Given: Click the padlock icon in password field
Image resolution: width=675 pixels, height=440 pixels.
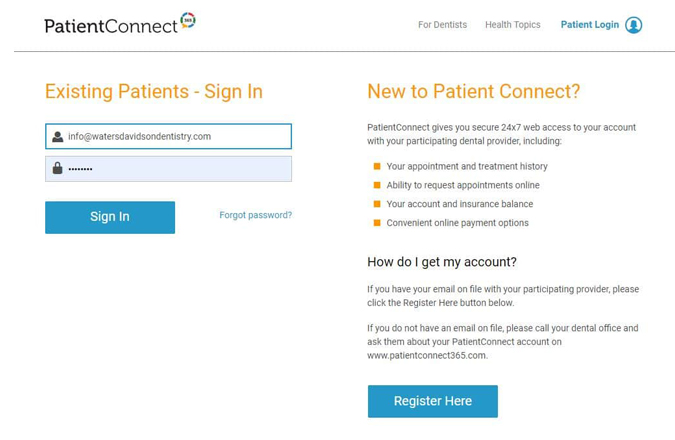Looking at the screenshot, I should pos(57,168).
